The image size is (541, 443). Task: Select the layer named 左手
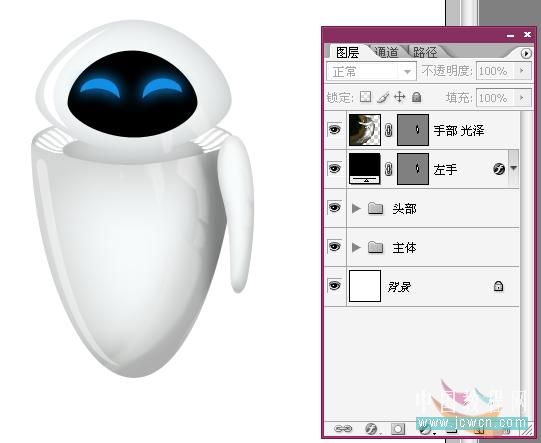tap(445, 169)
